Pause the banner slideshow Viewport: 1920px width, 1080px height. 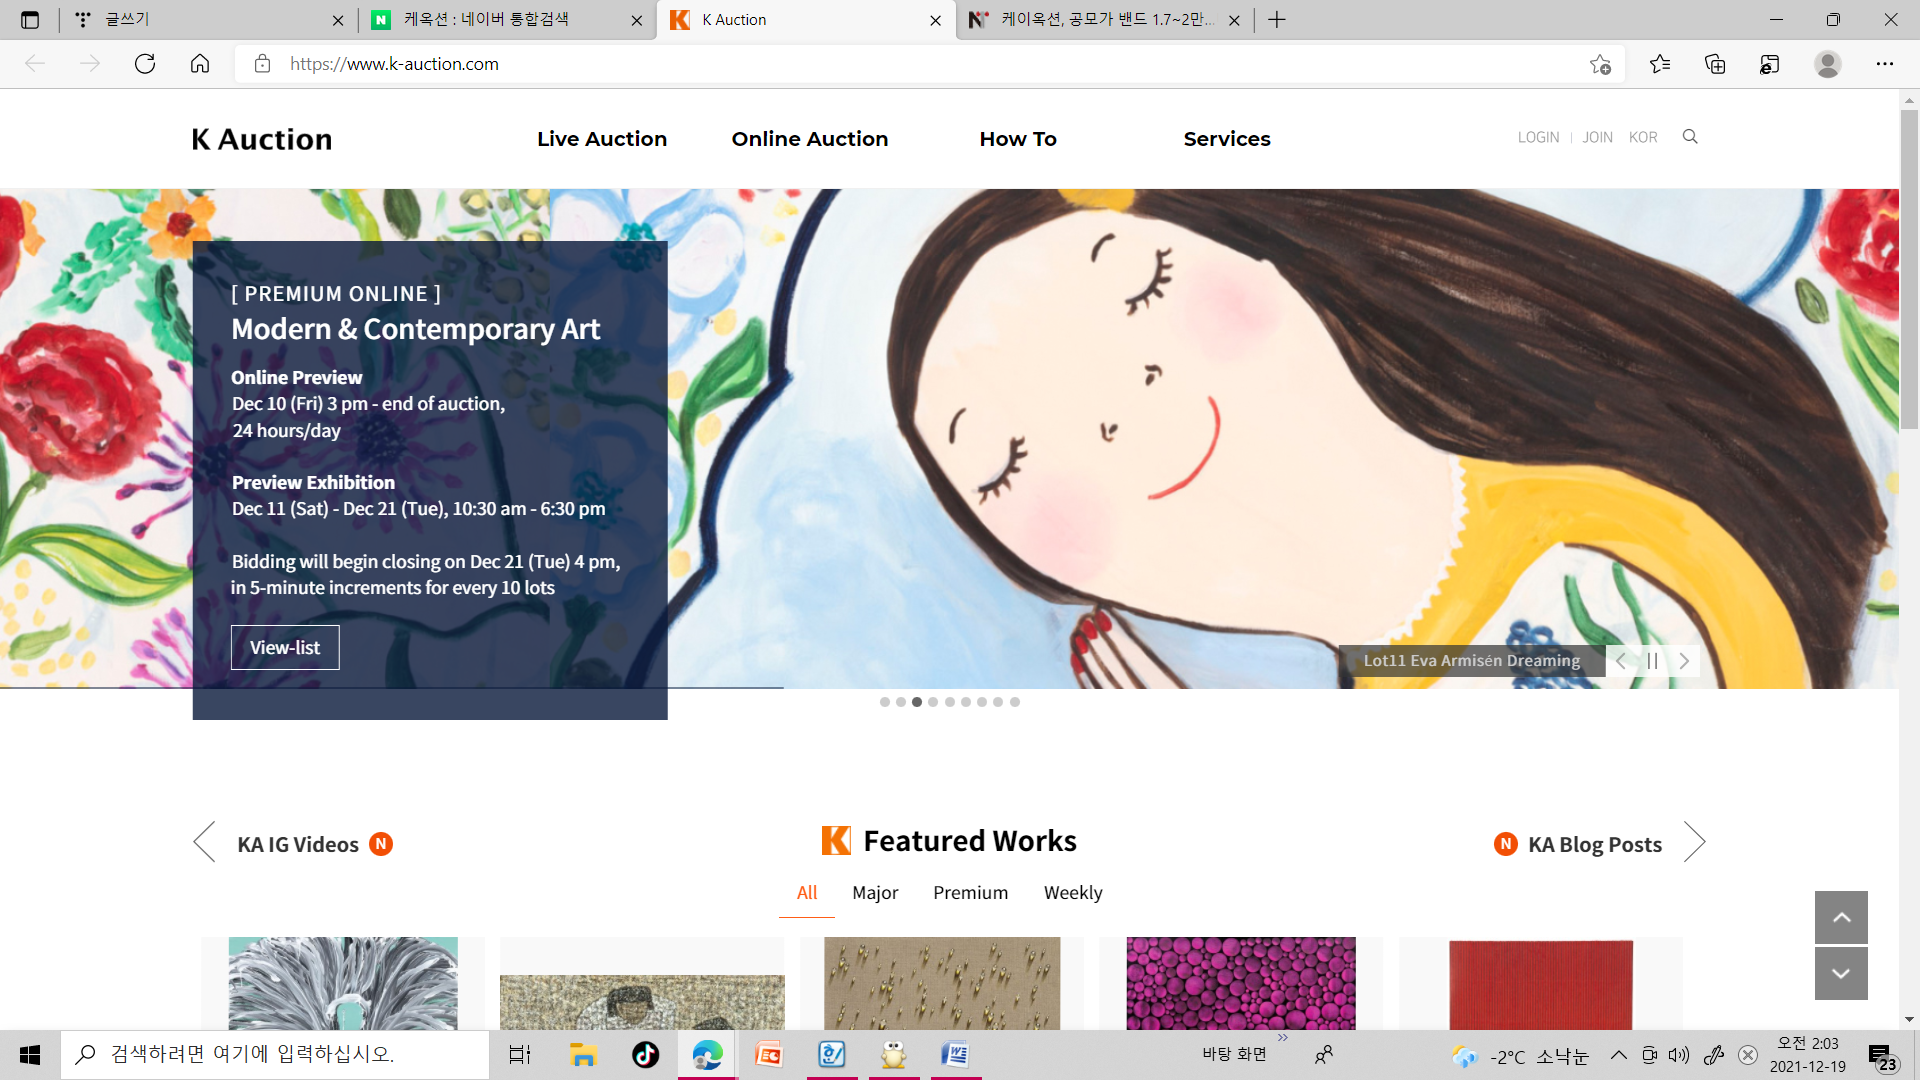pos(1652,661)
